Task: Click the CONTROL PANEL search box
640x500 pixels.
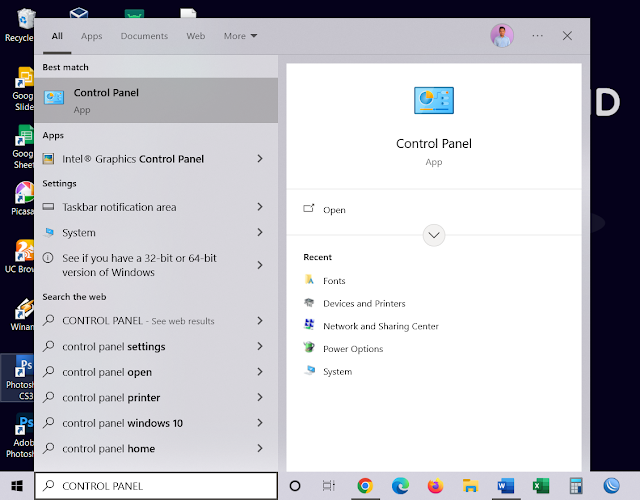Action: pyautogui.click(x=156, y=486)
